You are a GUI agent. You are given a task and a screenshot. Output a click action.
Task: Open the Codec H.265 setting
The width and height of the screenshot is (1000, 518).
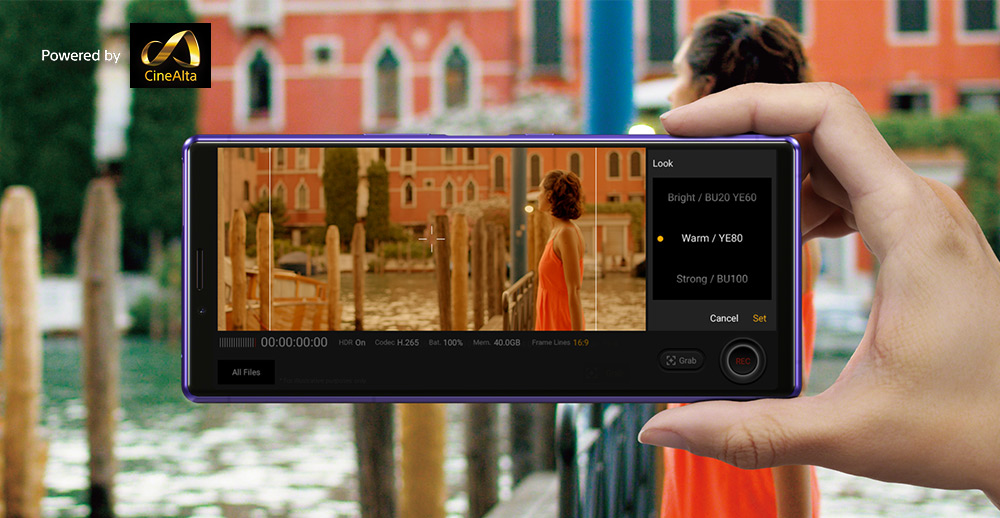pyautogui.click(x=397, y=343)
